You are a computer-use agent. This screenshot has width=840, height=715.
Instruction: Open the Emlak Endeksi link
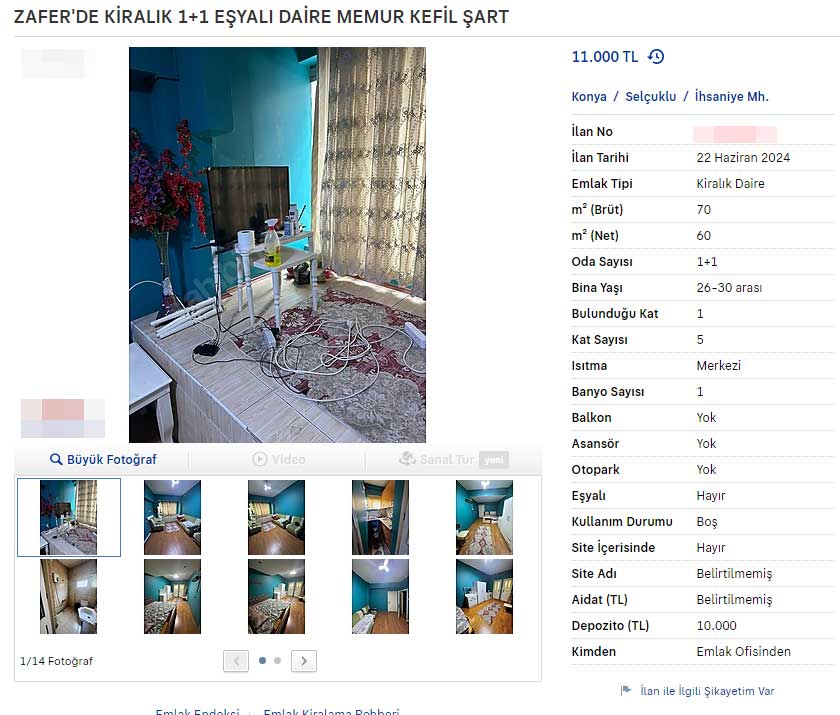point(197,711)
